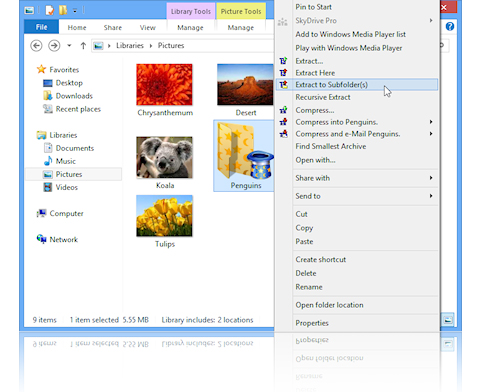This screenshot has height=392, width=481.
Task: Expand the Compress into Penguins submenu arrow
Action: pos(431,122)
